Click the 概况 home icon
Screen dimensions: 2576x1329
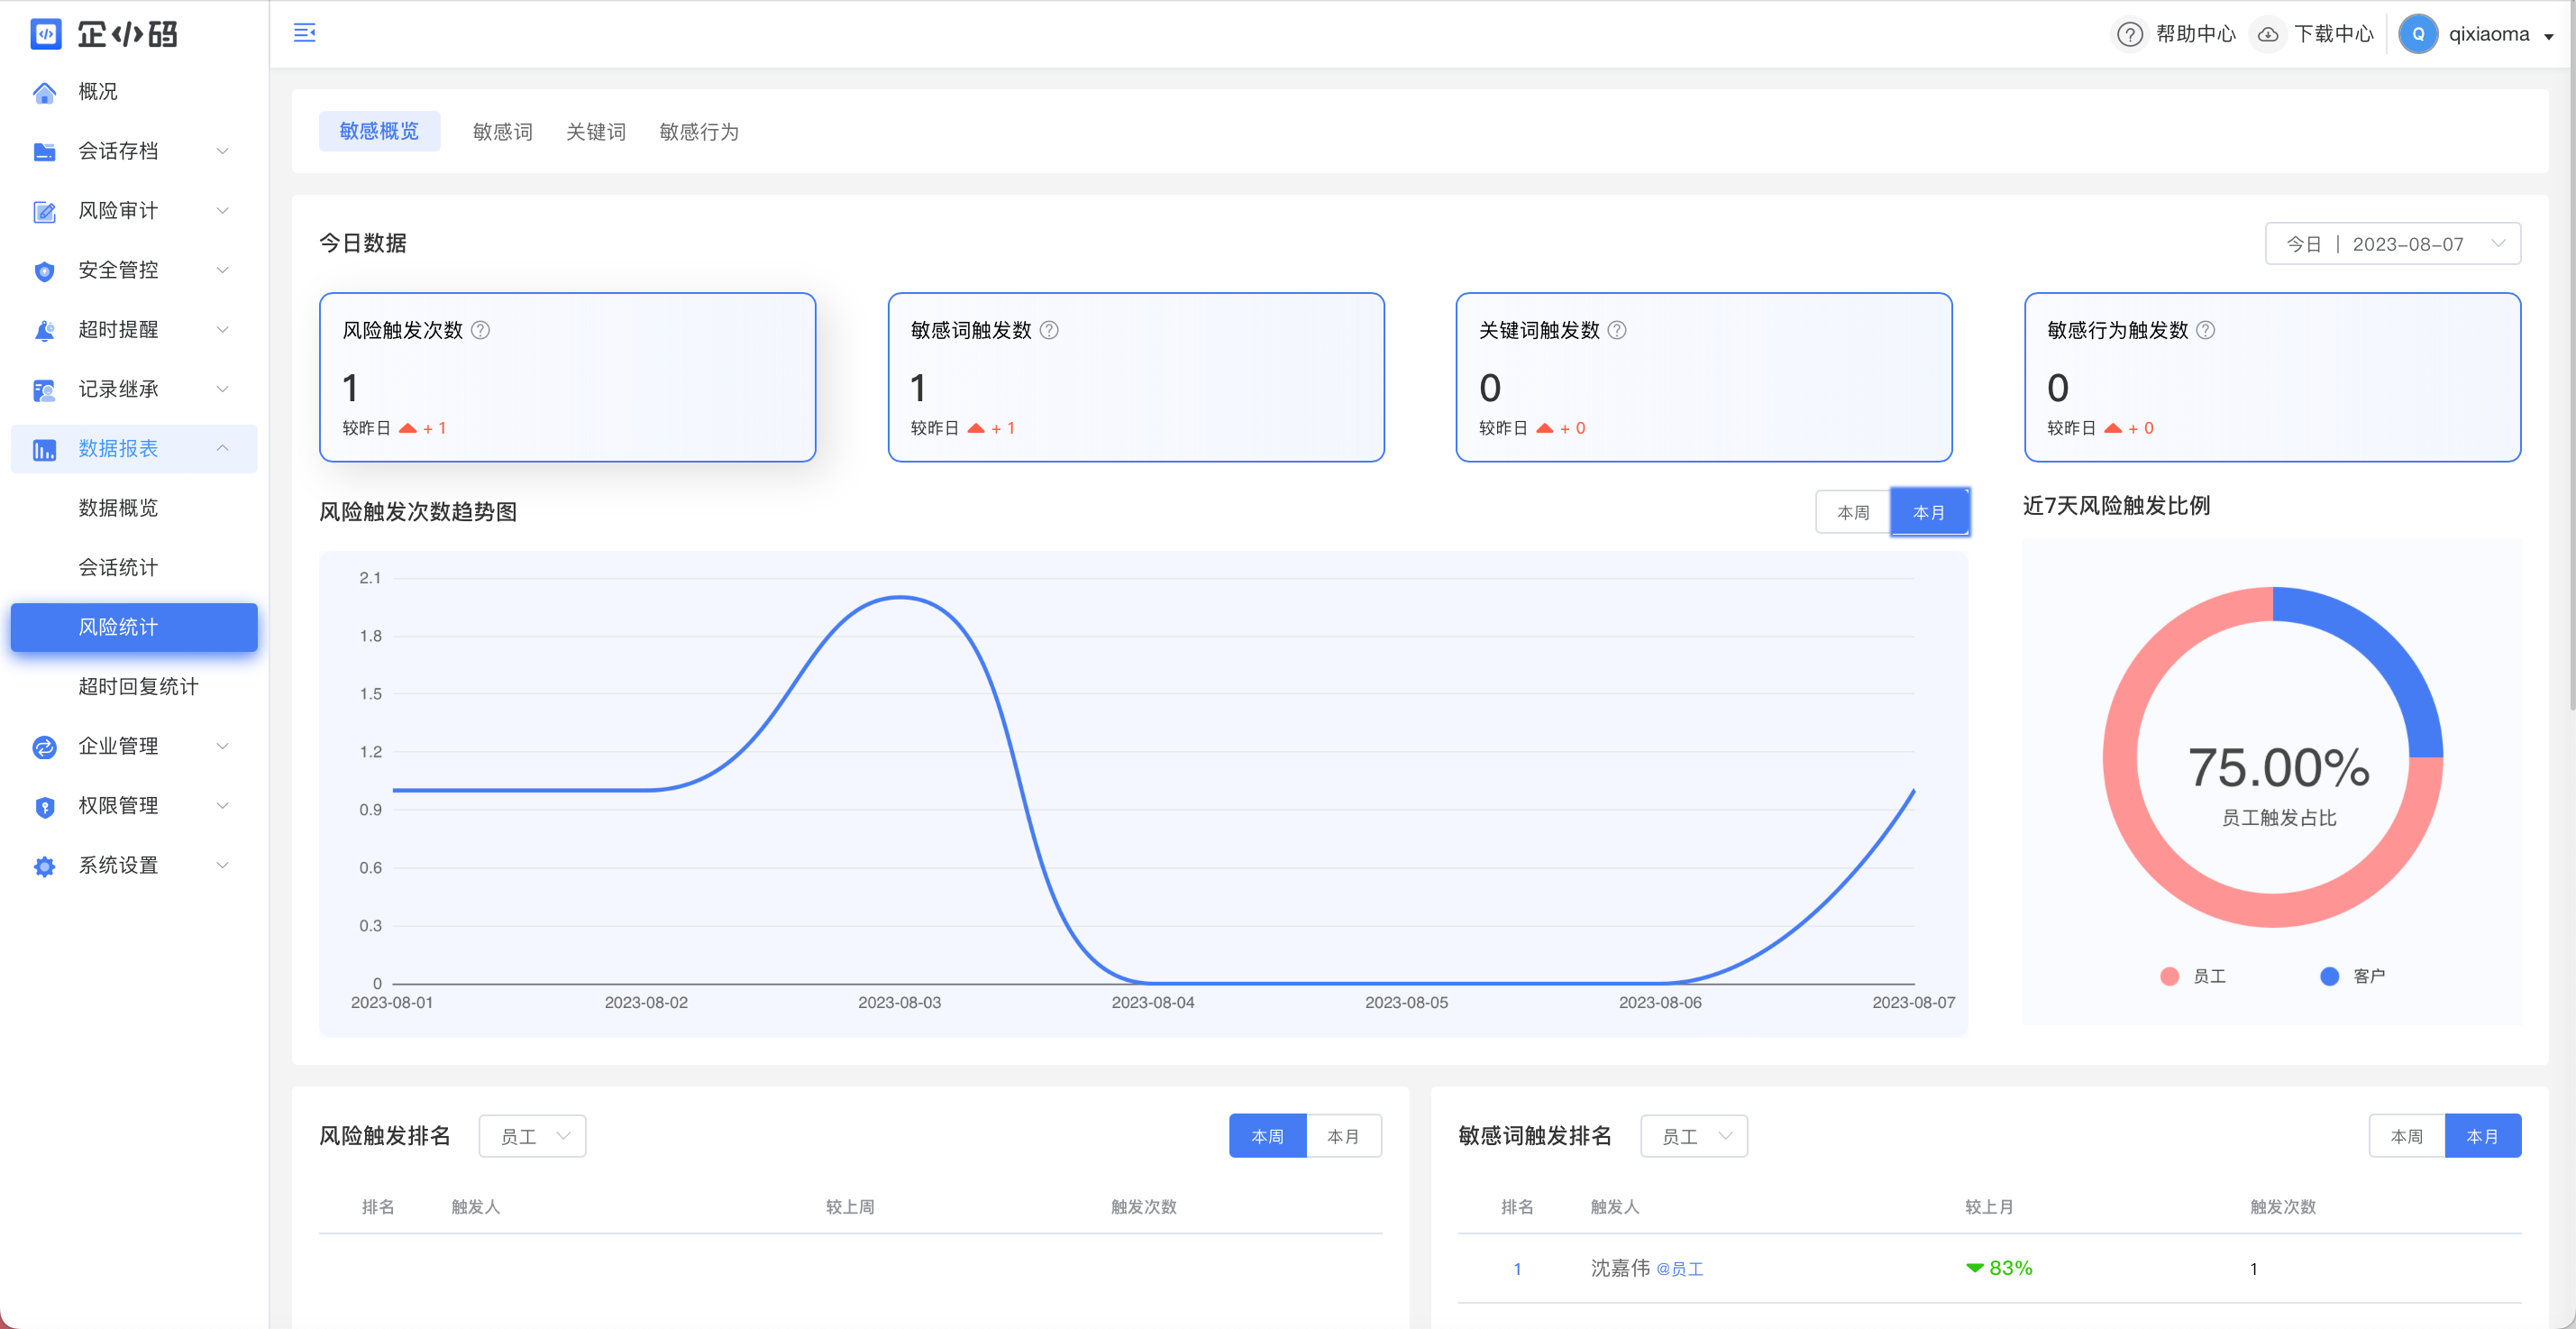click(x=44, y=92)
